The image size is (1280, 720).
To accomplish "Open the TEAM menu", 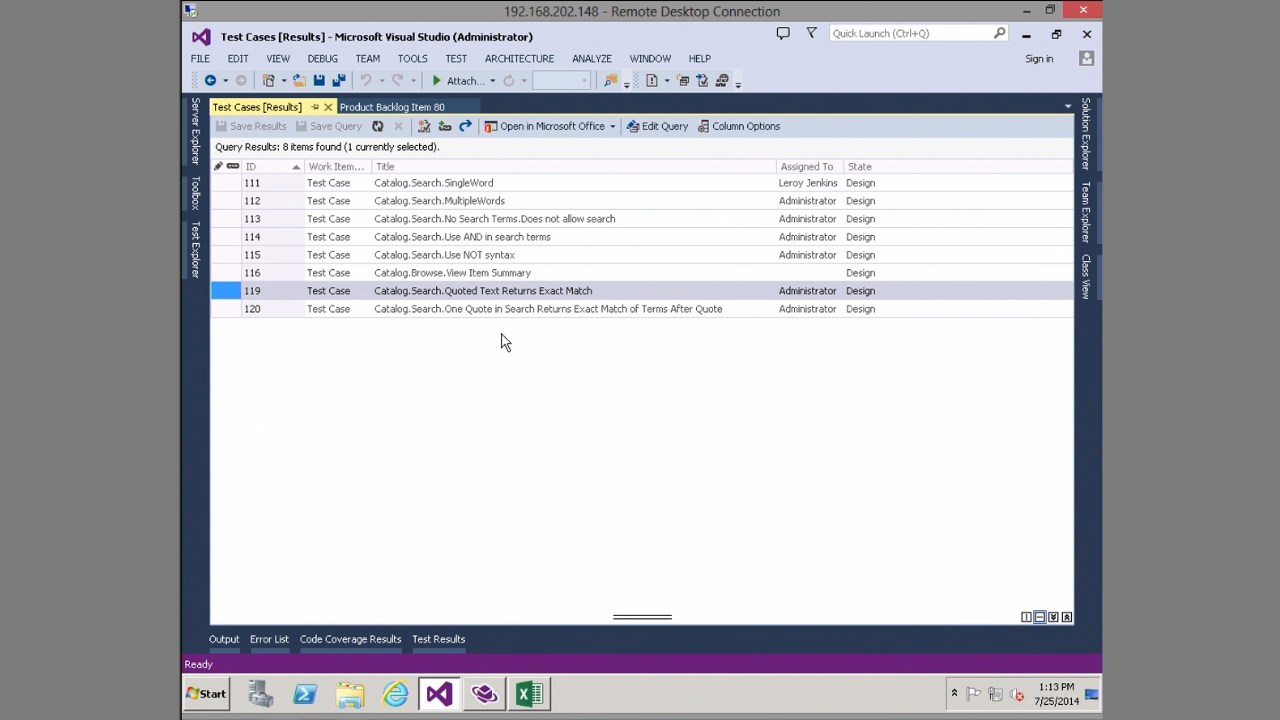I will pyautogui.click(x=367, y=59).
